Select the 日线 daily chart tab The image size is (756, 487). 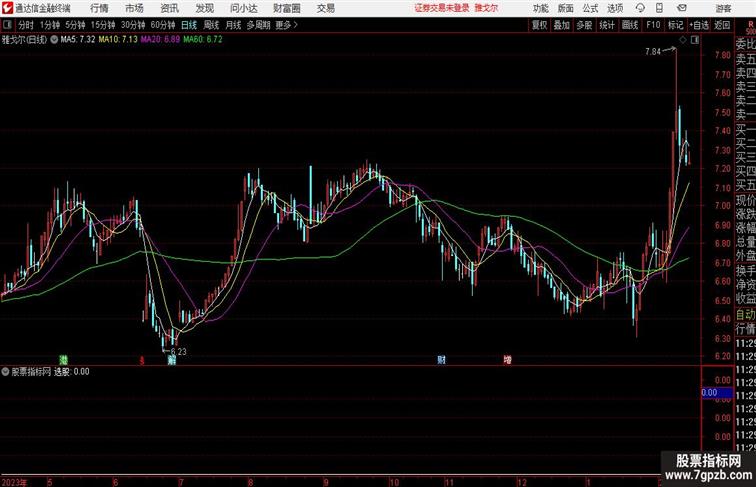[189, 25]
